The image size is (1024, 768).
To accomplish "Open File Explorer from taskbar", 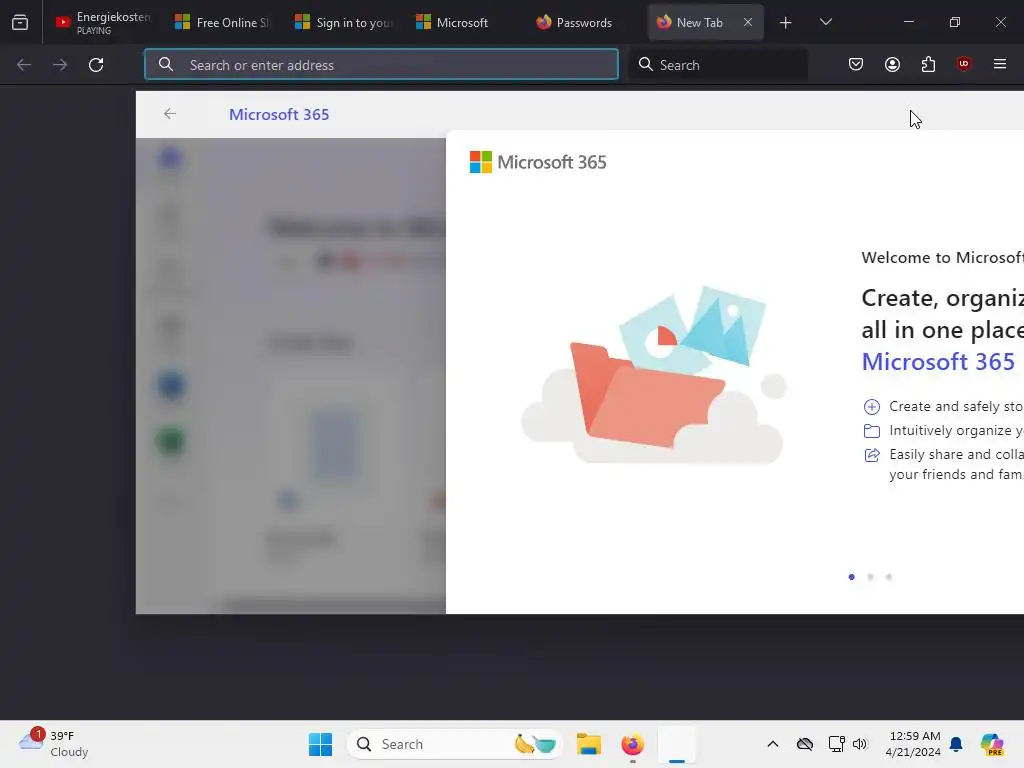I will pos(588,744).
